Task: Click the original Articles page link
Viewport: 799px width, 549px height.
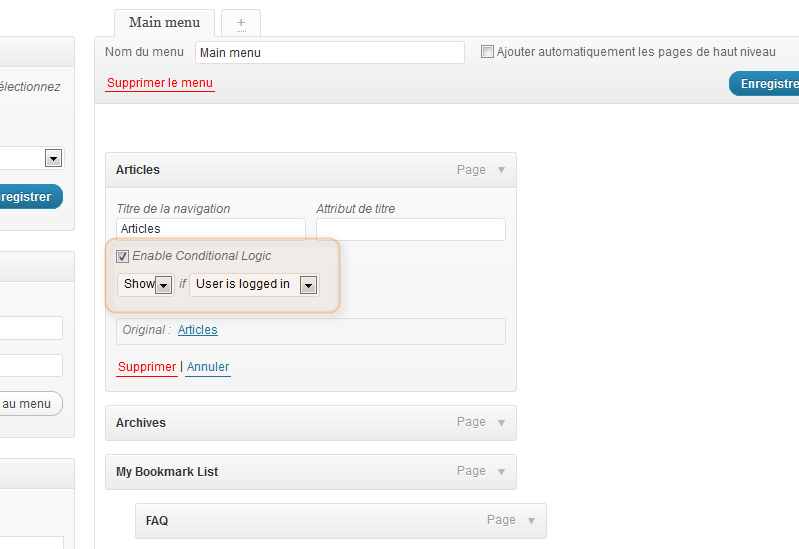Action: point(198,330)
